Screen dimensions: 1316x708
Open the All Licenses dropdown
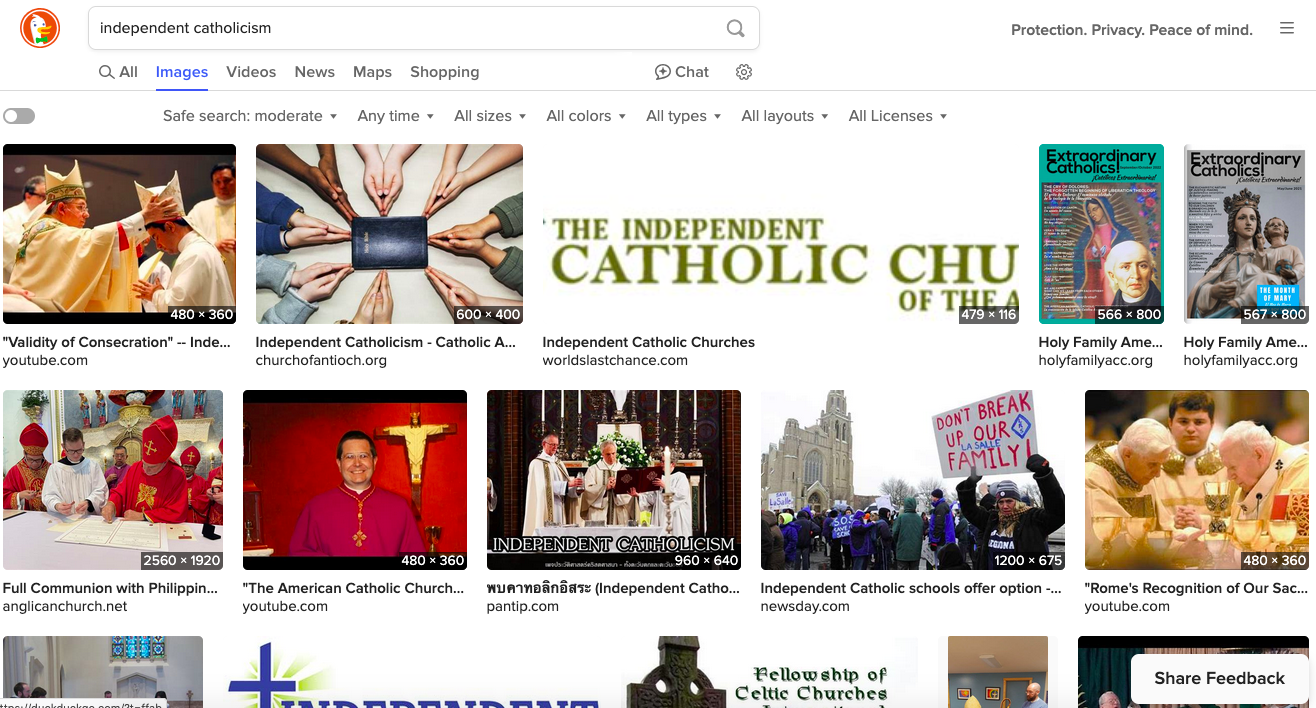[898, 116]
